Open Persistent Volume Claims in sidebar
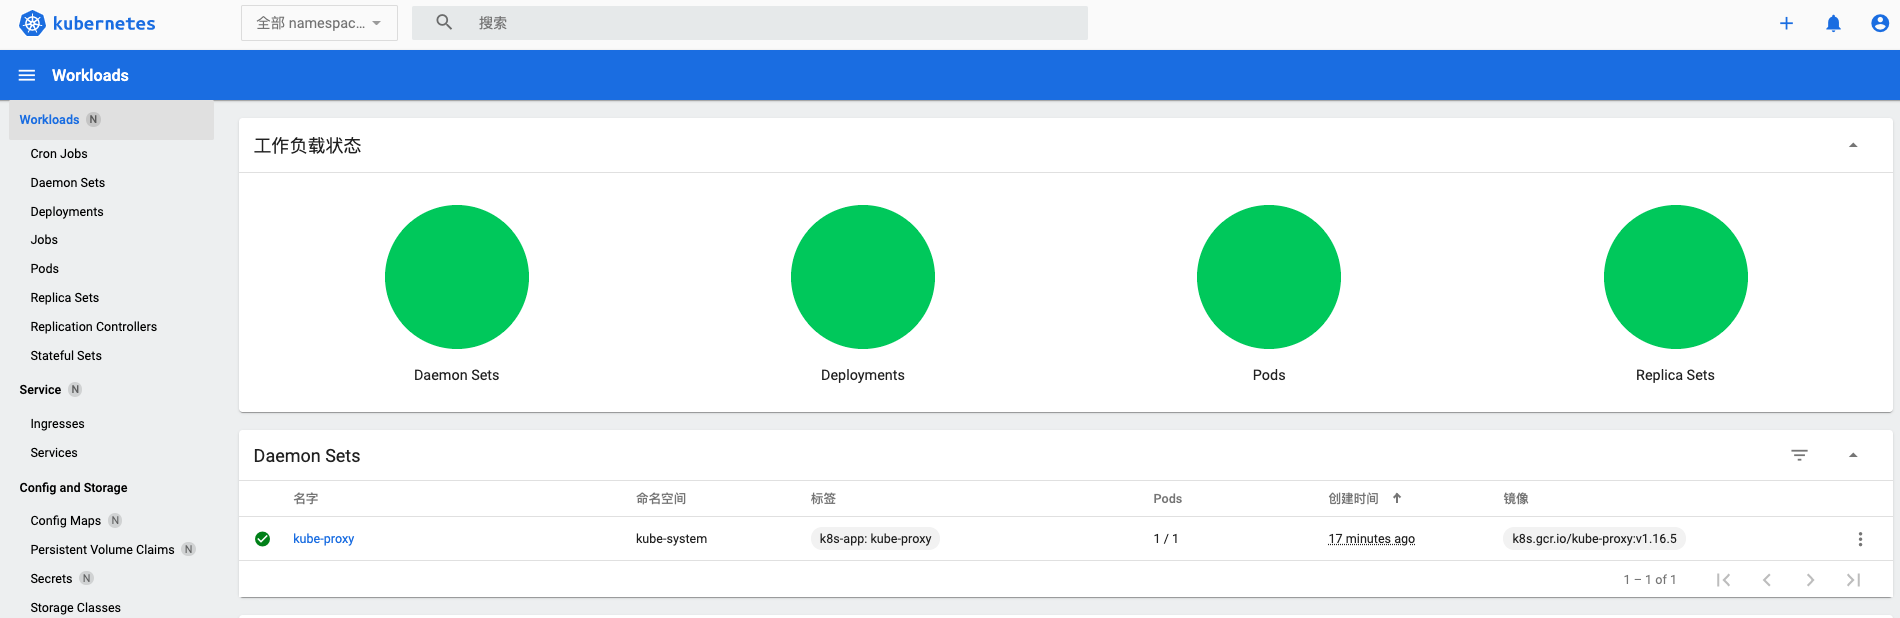Screen dimensions: 1900x618 click(102, 550)
